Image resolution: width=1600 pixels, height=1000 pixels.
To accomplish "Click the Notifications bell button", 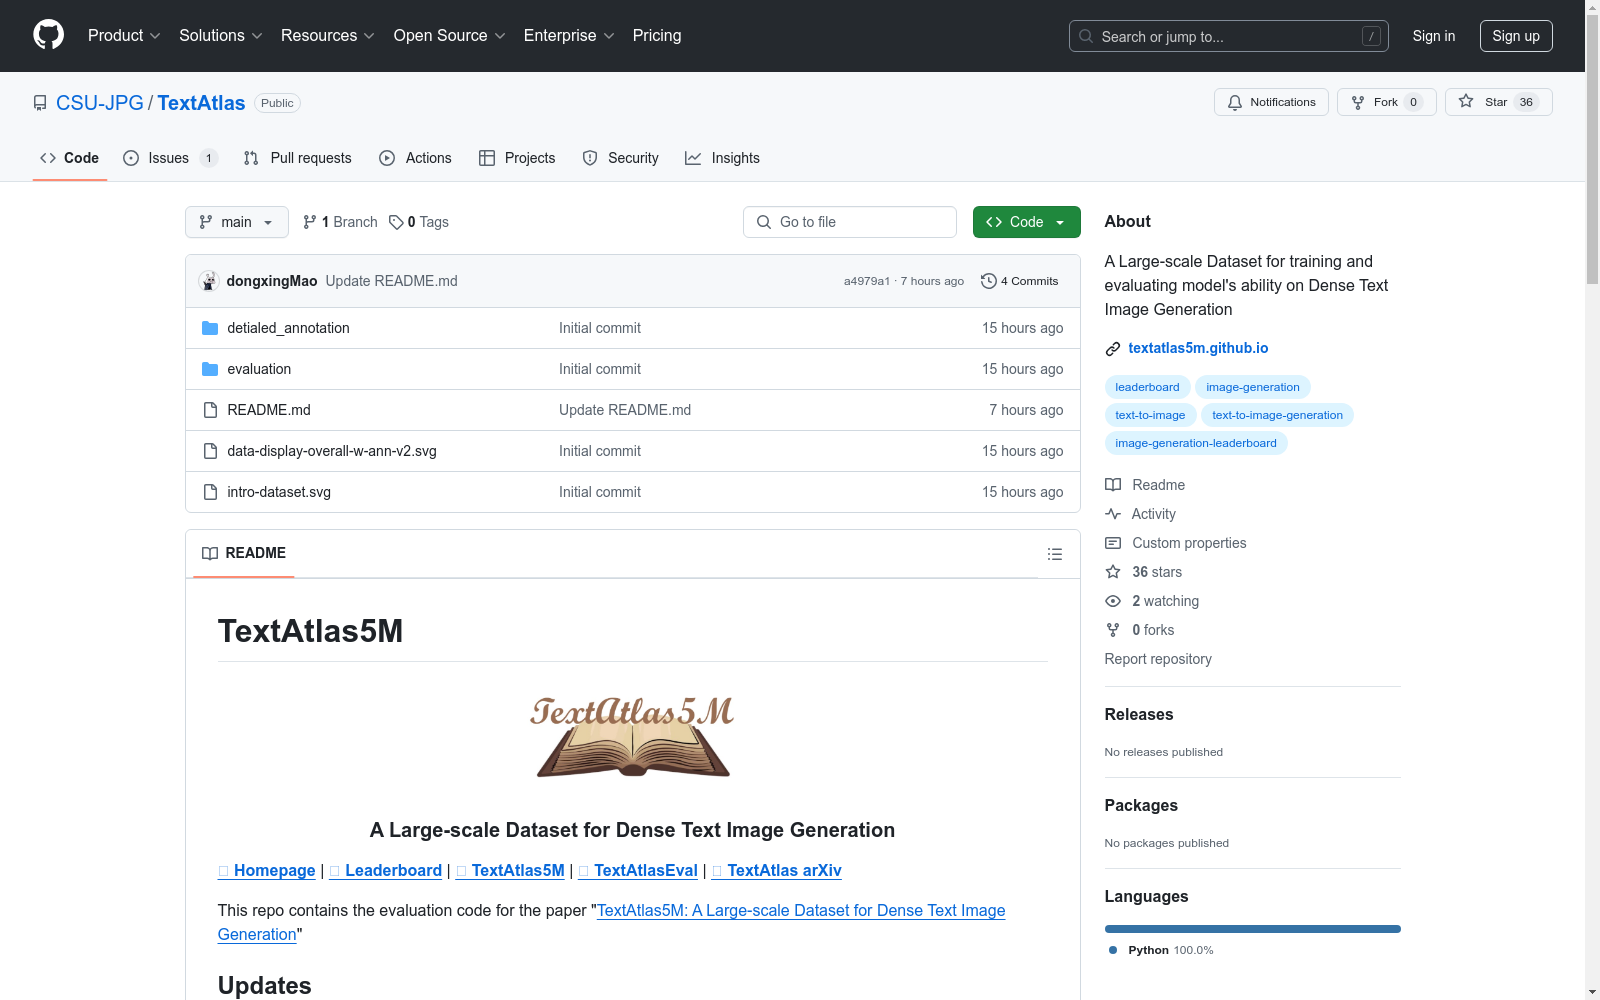I will pyautogui.click(x=1271, y=102).
